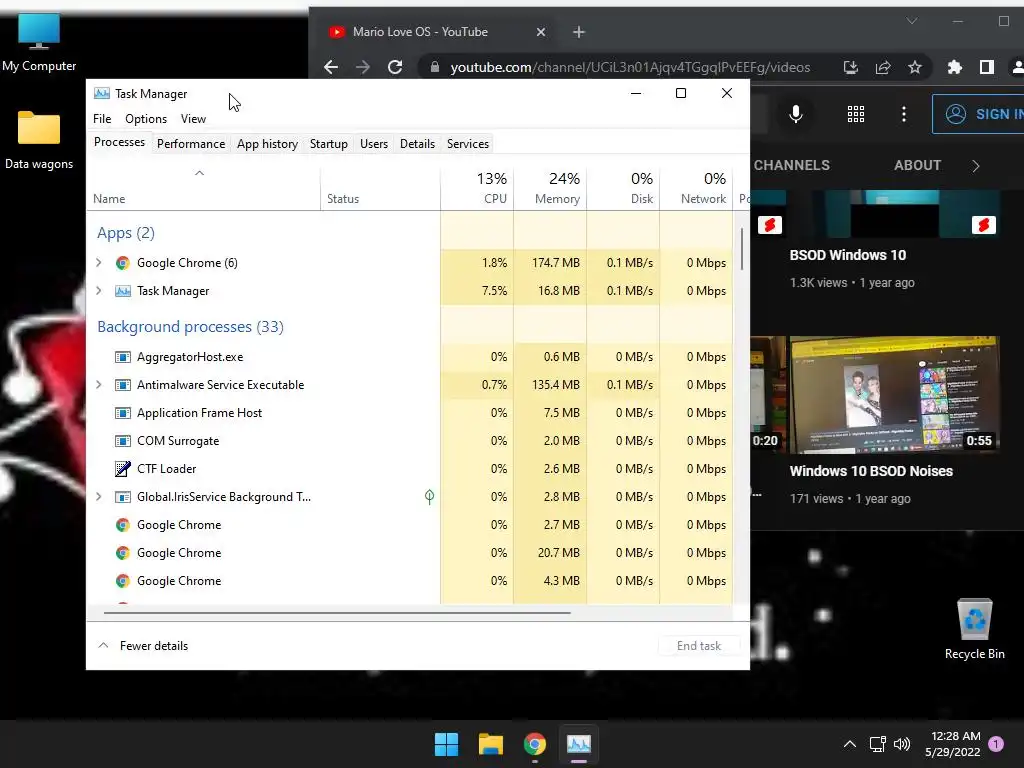The image size is (1024, 768).
Task: Click the Windows Start button in taskbar
Action: pos(447,744)
